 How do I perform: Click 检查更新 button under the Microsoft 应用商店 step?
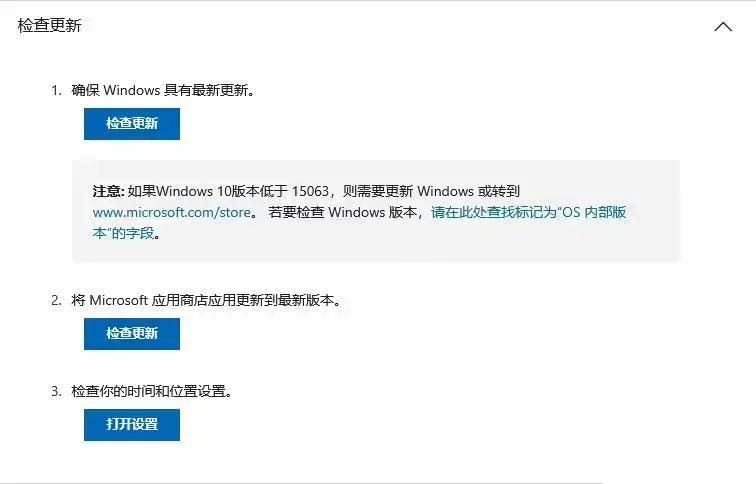(132, 334)
